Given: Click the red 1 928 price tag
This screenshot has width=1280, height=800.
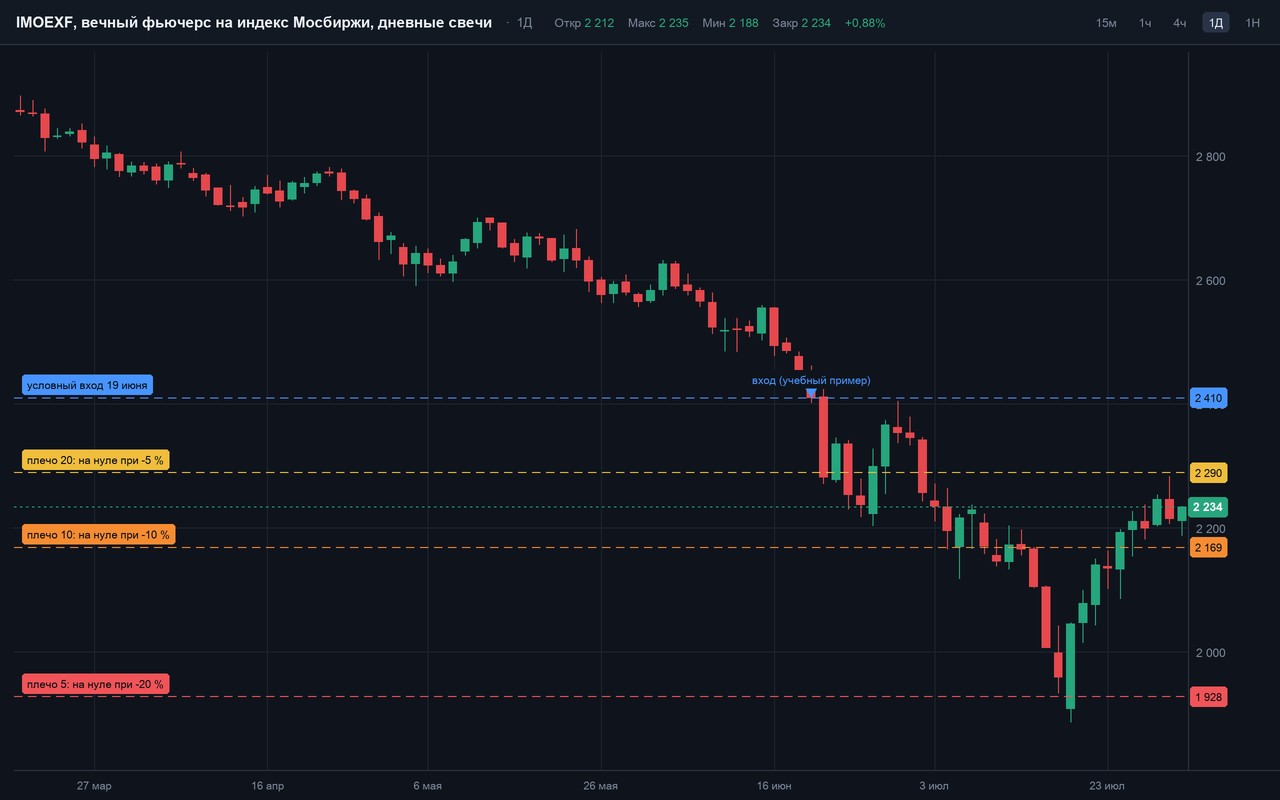Looking at the screenshot, I should [x=1208, y=696].
